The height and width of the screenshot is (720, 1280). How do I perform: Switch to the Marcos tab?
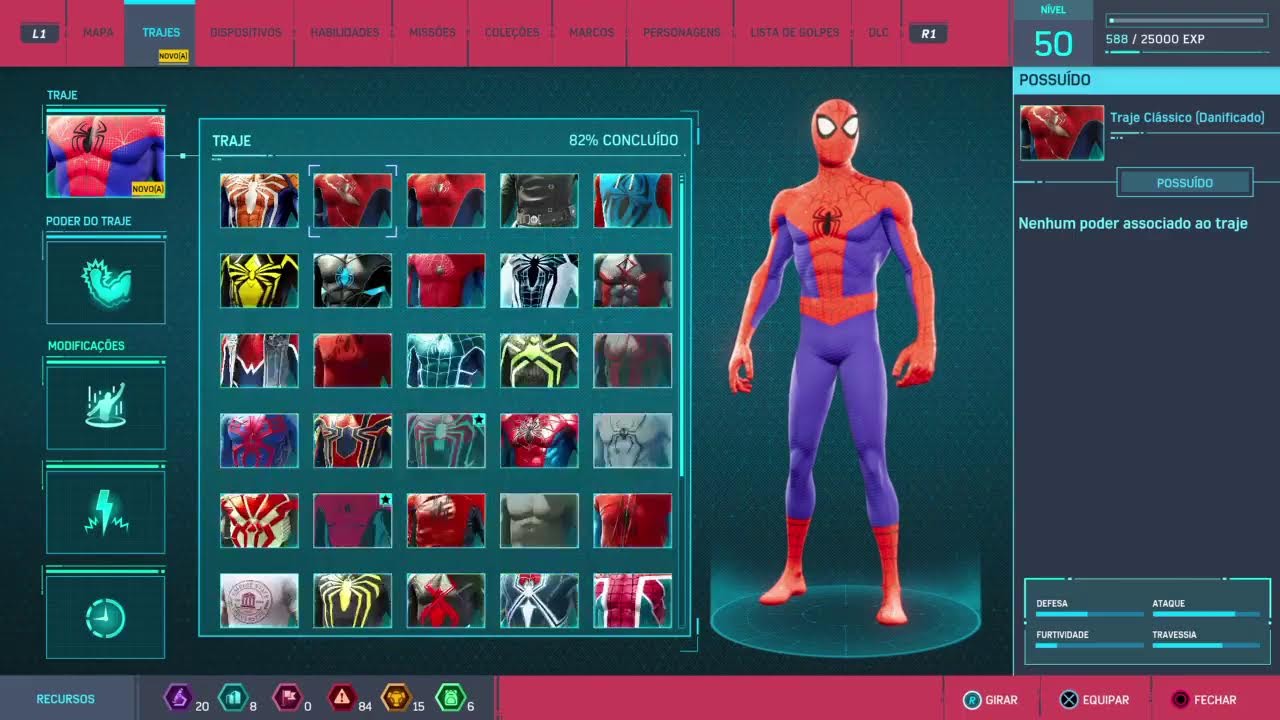click(591, 33)
